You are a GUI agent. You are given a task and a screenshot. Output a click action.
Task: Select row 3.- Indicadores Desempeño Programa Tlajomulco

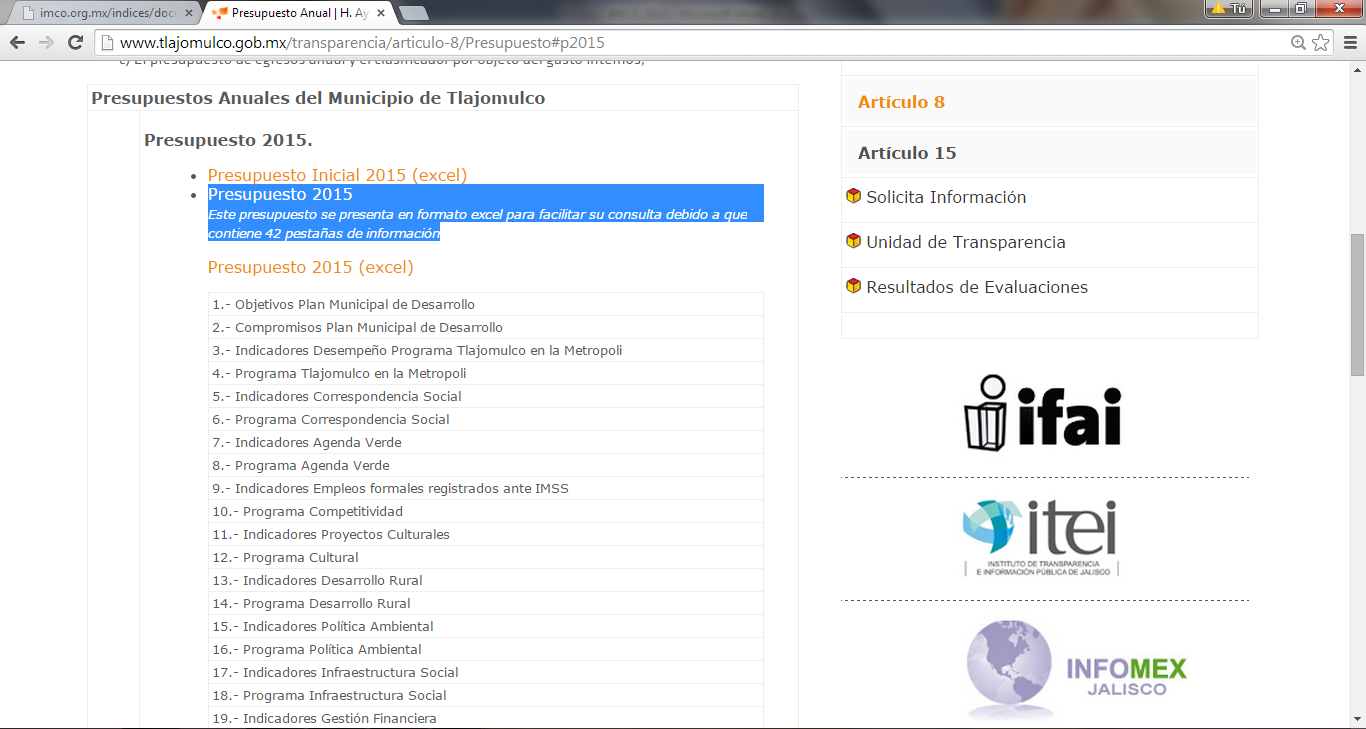coord(486,350)
